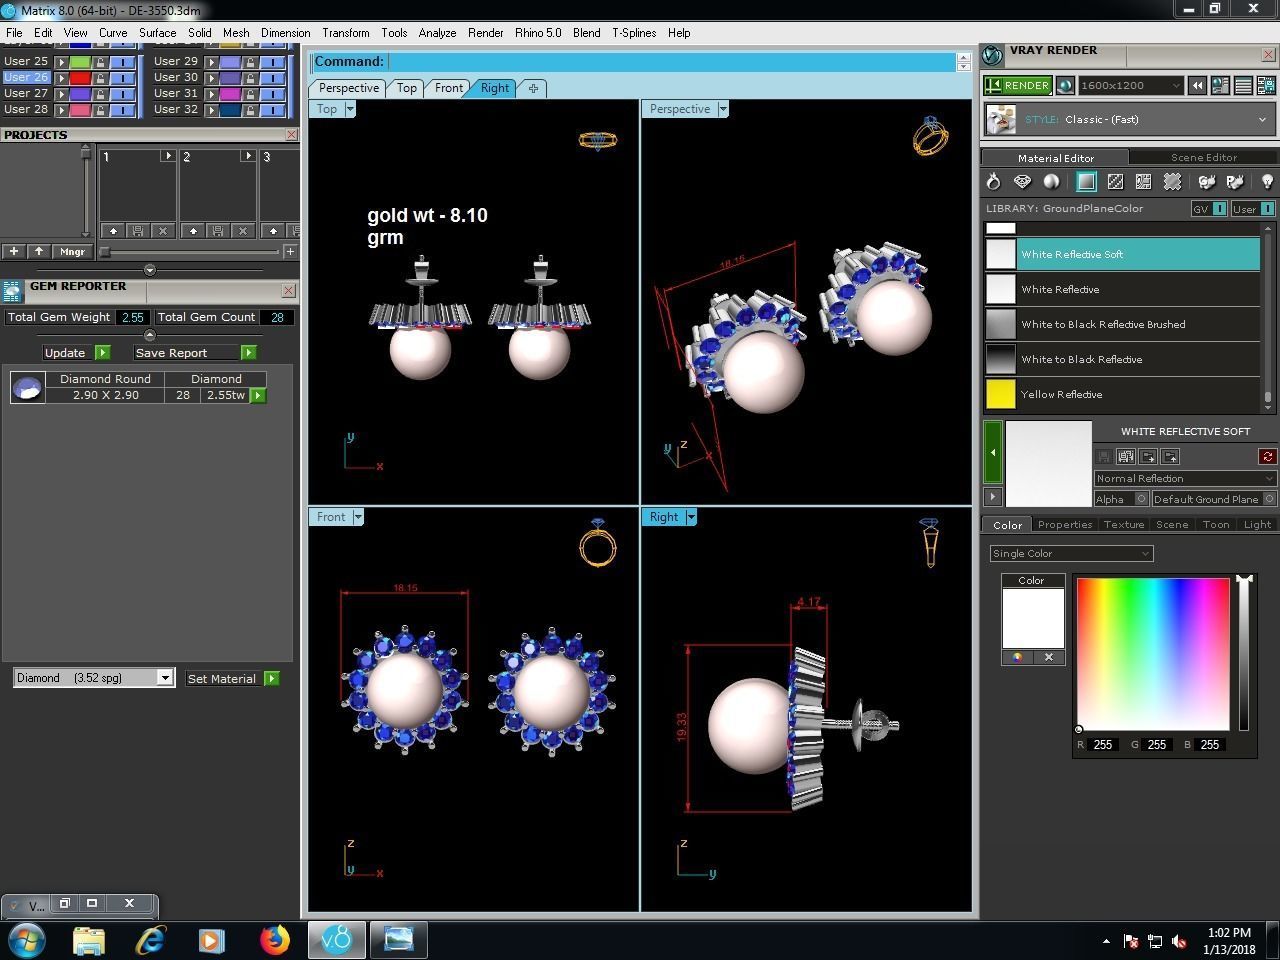
Task: Open the render list lines icon
Action: 1243,86
